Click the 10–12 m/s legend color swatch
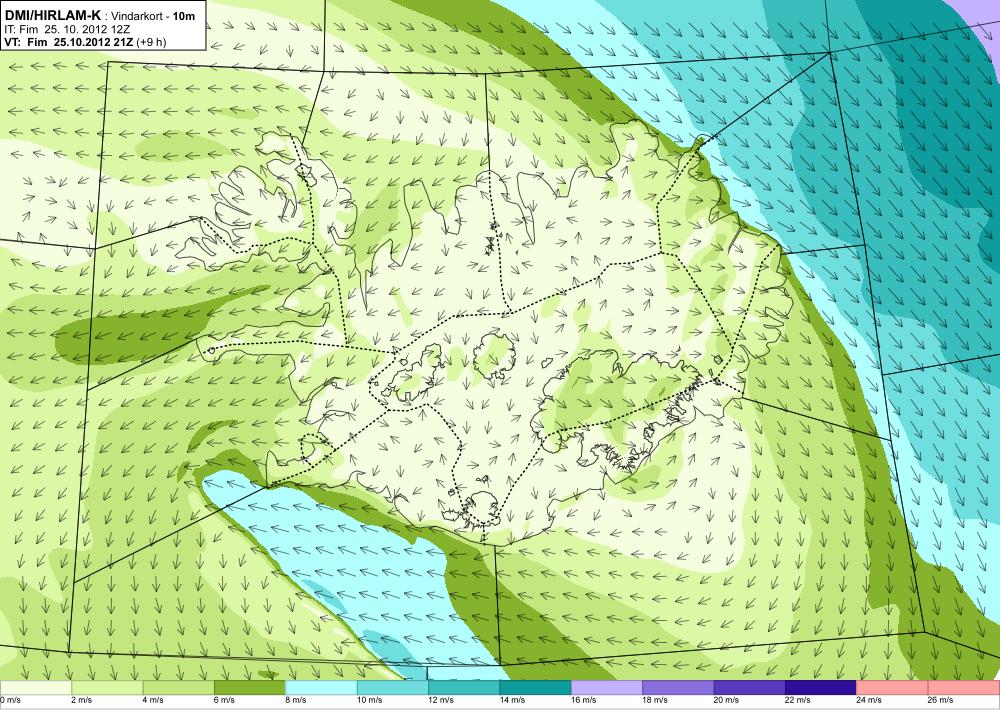This screenshot has width=1000, height=710. (393, 688)
